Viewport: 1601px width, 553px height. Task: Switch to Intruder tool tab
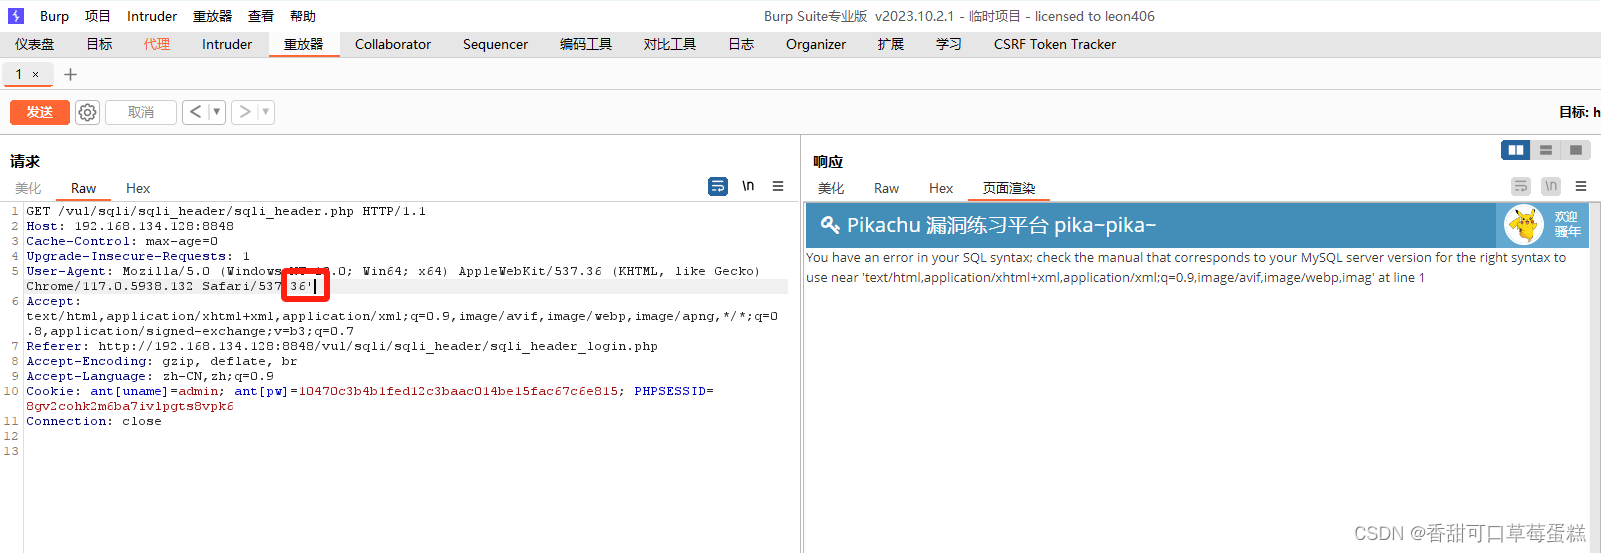click(227, 44)
